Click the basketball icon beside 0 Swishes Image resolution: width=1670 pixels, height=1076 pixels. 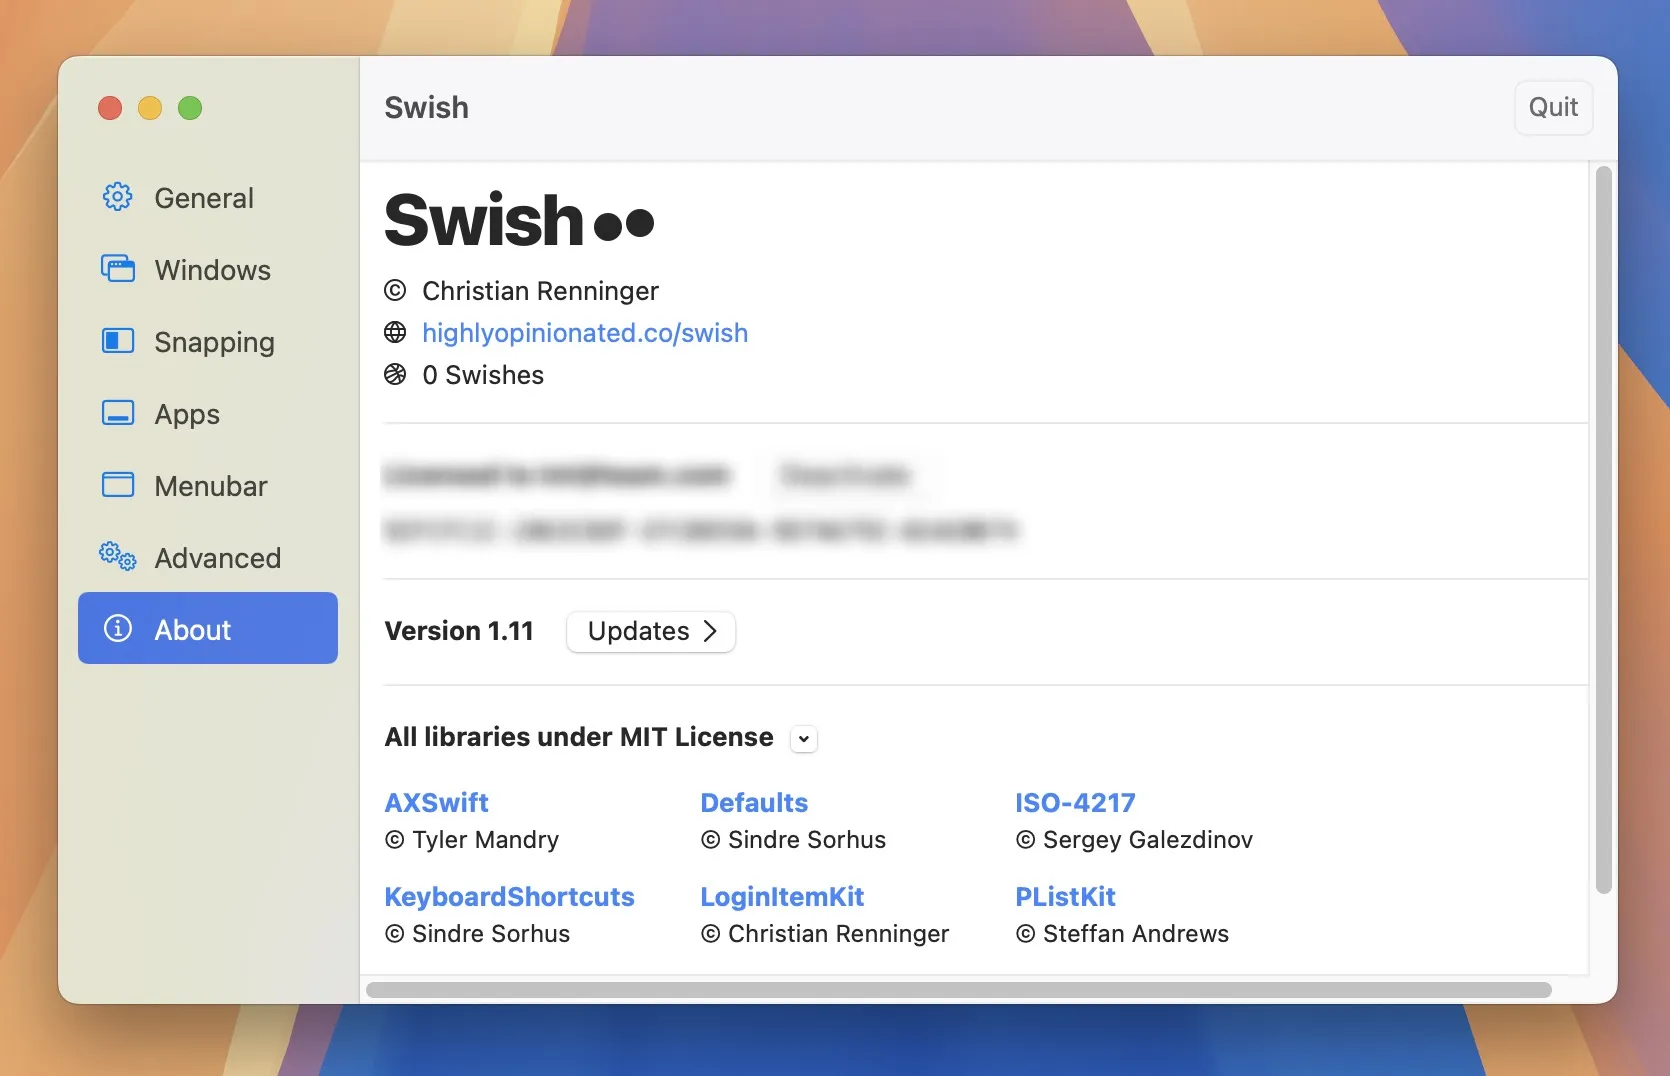tap(395, 374)
